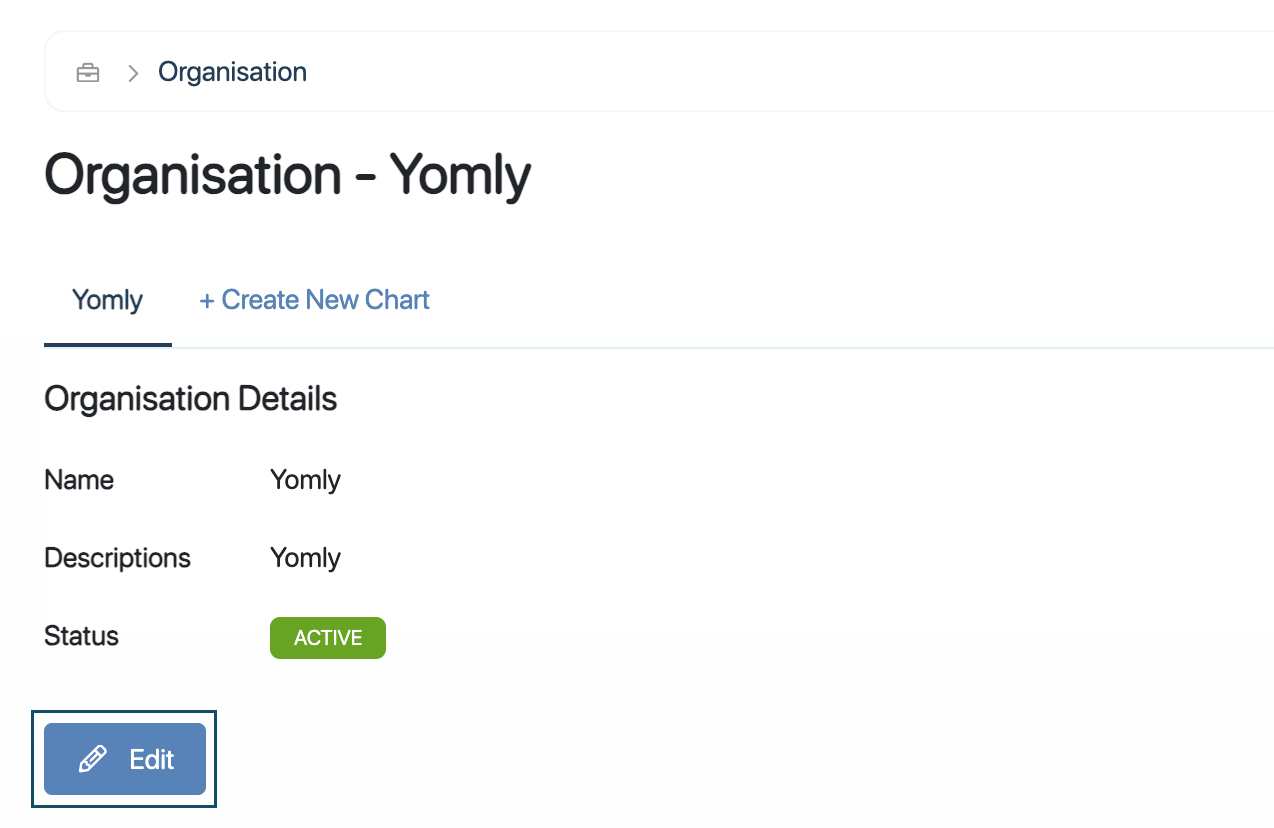1274x828 pixels.
Task: Click the Status field label
Action: tap(81, 636)
